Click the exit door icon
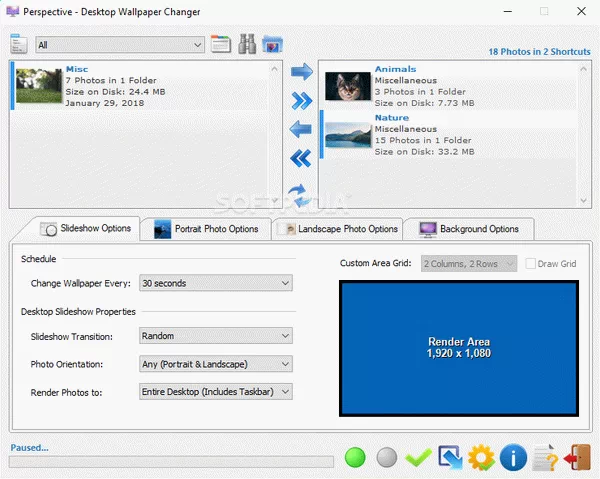 (575, 458)
